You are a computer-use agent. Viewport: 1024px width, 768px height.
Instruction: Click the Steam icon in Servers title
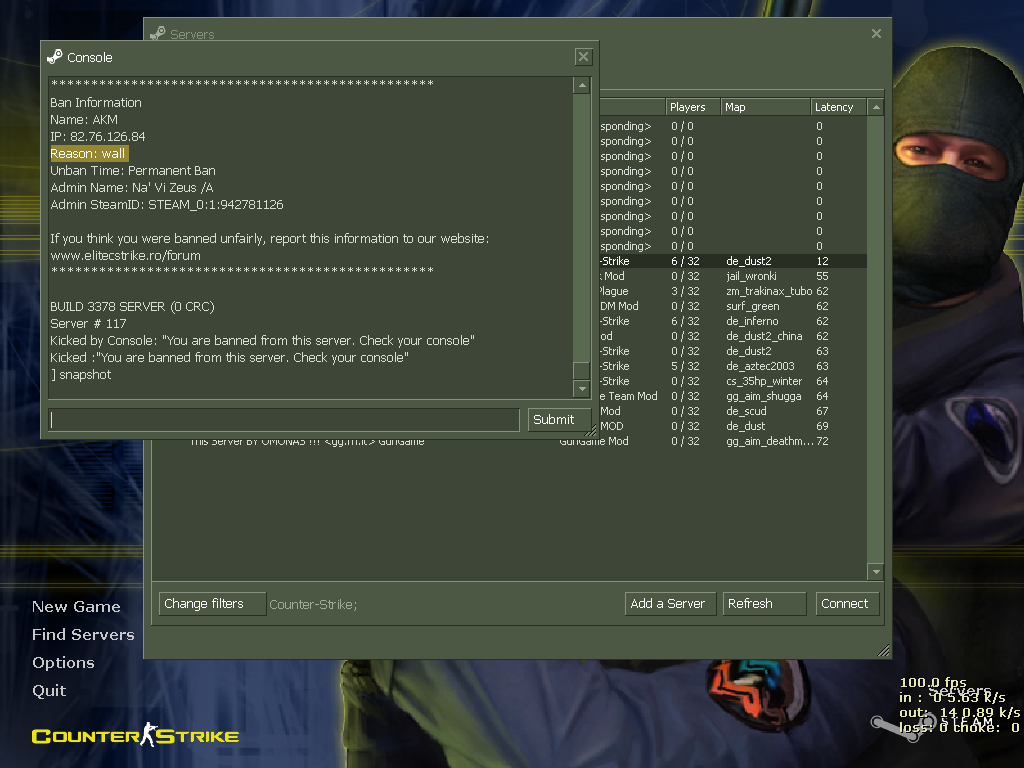157,33
